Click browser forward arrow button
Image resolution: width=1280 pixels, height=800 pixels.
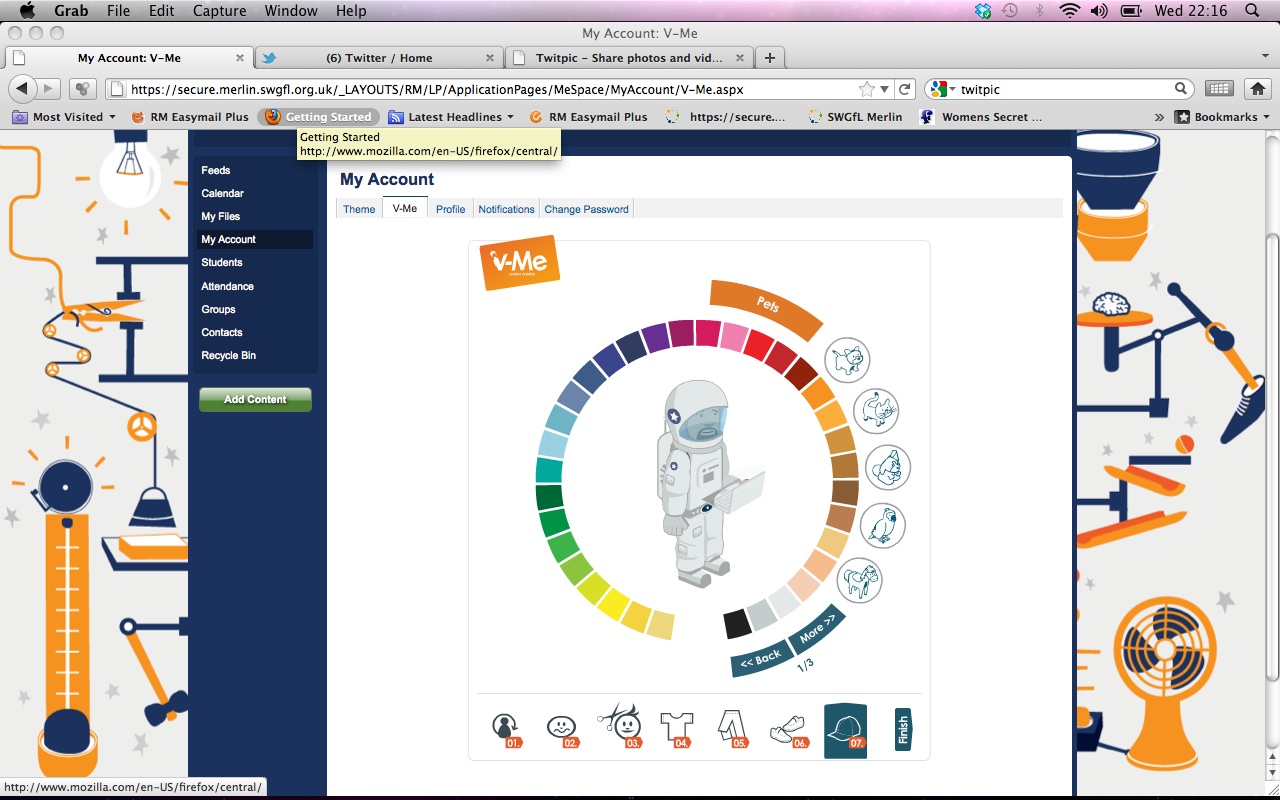pyautogui.click(x=48, y=89)
